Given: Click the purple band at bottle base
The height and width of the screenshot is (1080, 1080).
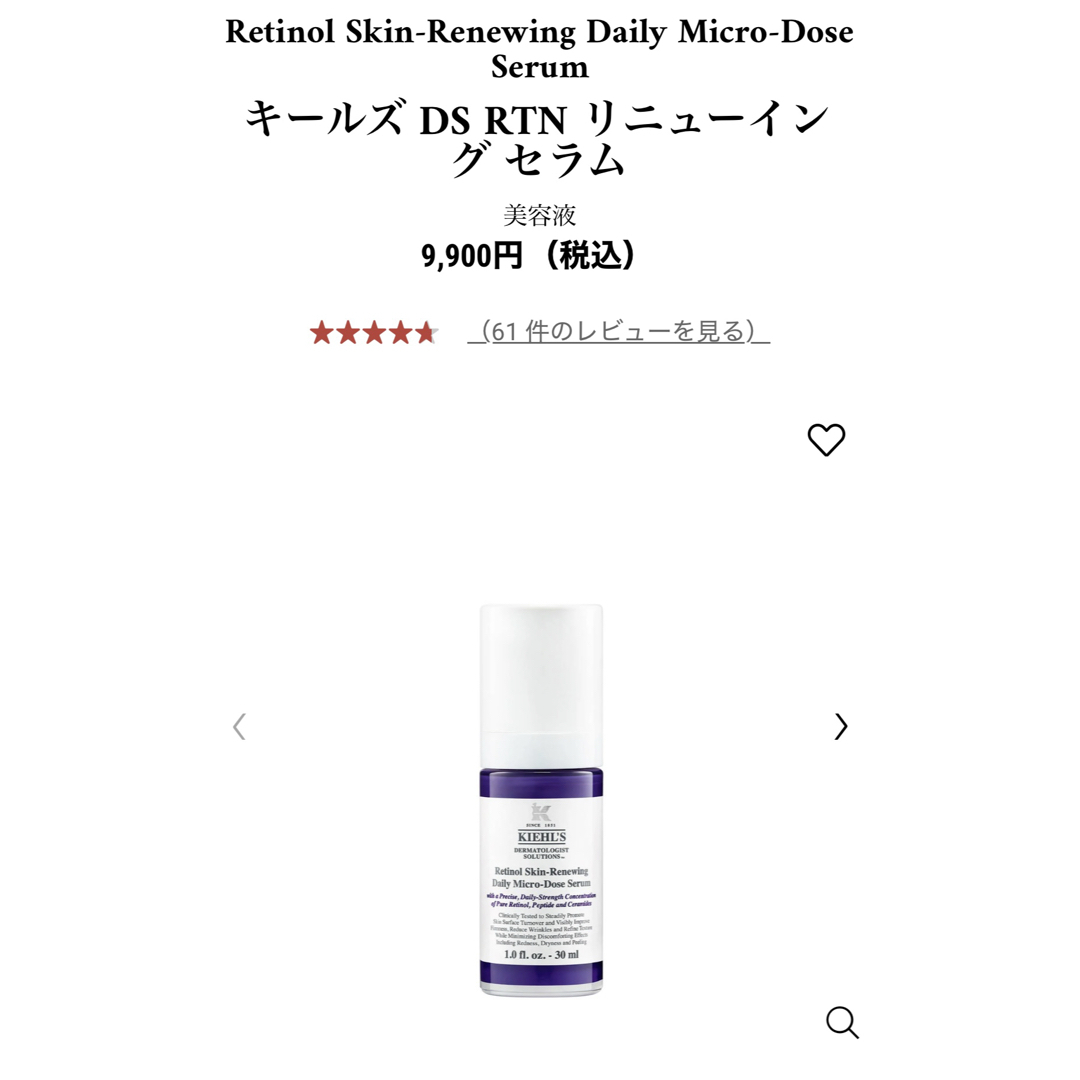Looking at the screenshot, I should click(x=541, y=973).
